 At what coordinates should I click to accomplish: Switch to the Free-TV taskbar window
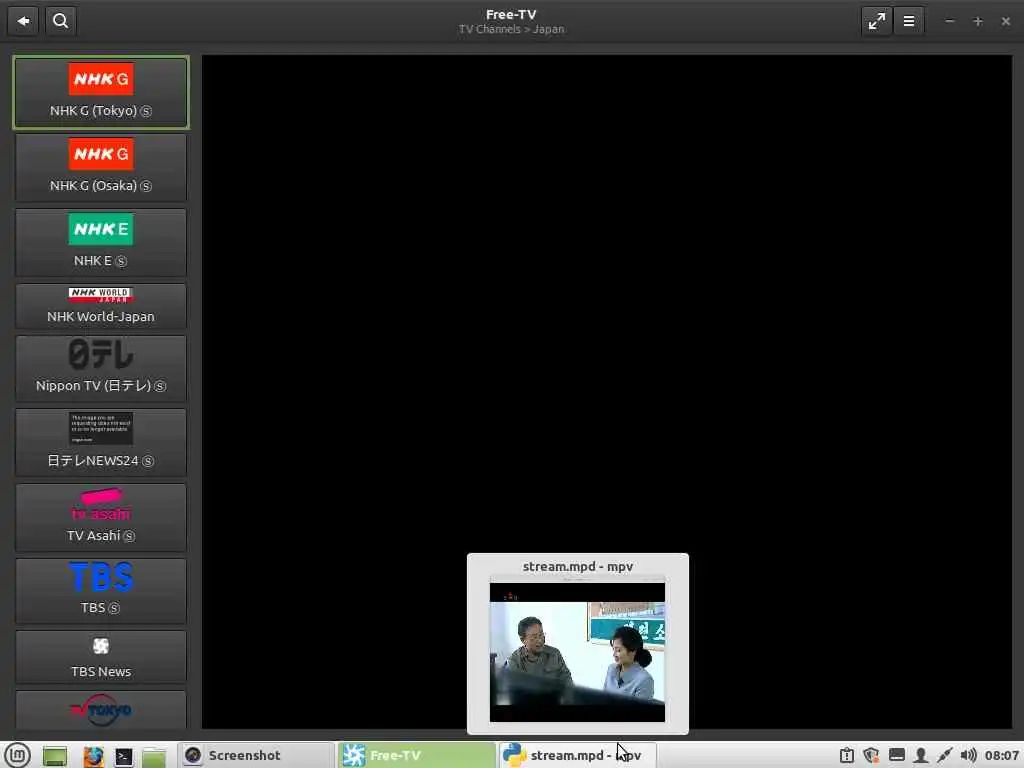(x=417, y=755)
